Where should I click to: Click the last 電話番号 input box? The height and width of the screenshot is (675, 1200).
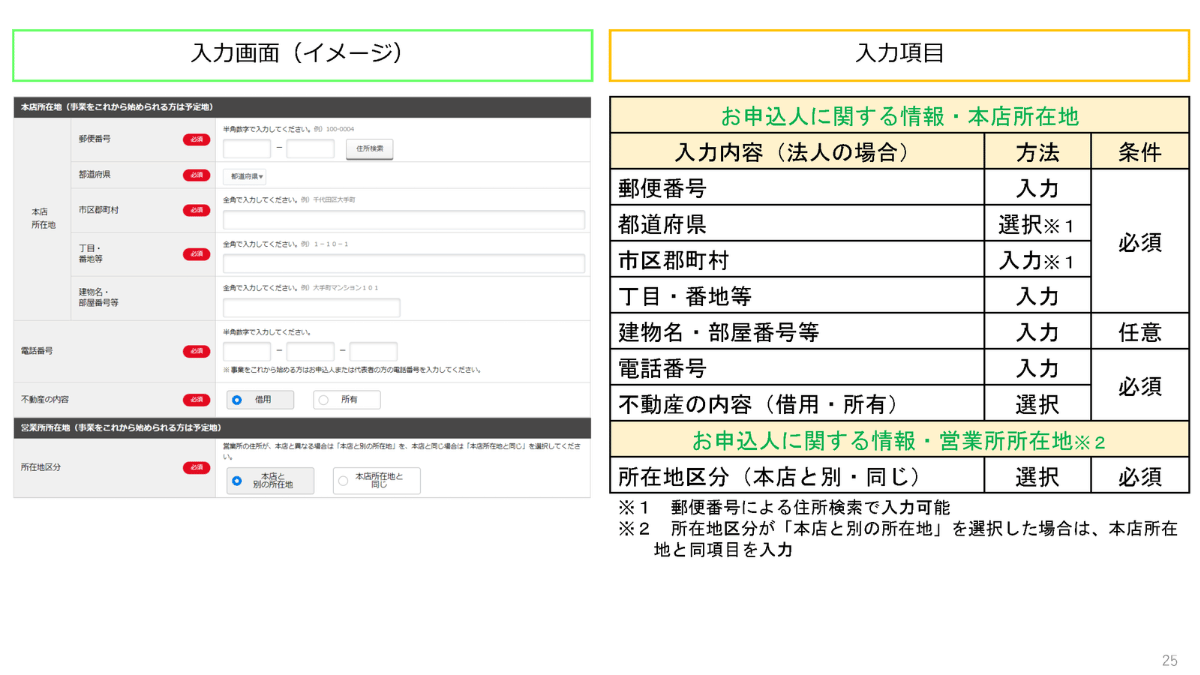pos(373,352)
